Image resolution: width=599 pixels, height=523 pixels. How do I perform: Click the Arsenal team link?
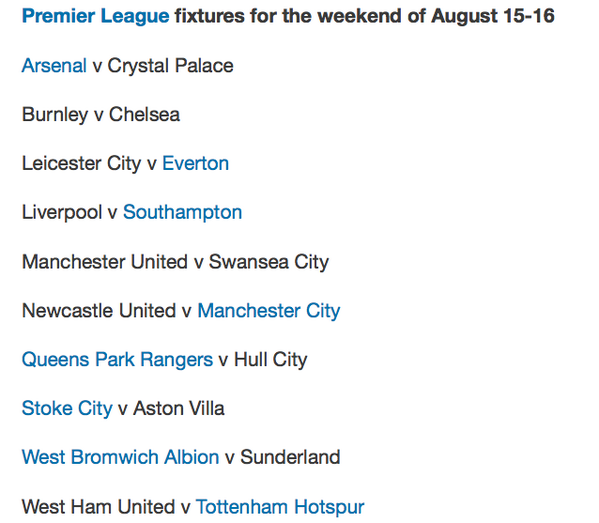click(54, 65)
